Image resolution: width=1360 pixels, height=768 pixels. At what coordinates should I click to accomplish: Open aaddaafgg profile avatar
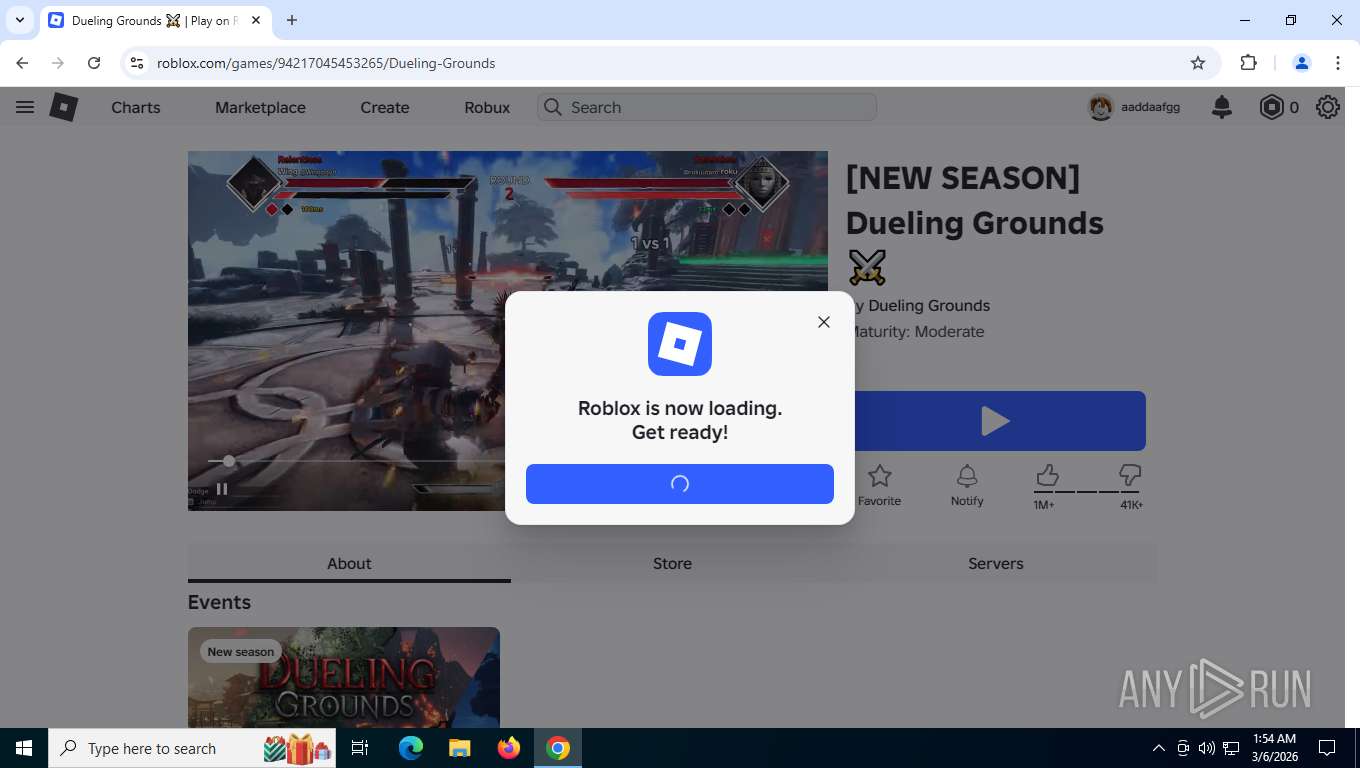[1101, 107]
